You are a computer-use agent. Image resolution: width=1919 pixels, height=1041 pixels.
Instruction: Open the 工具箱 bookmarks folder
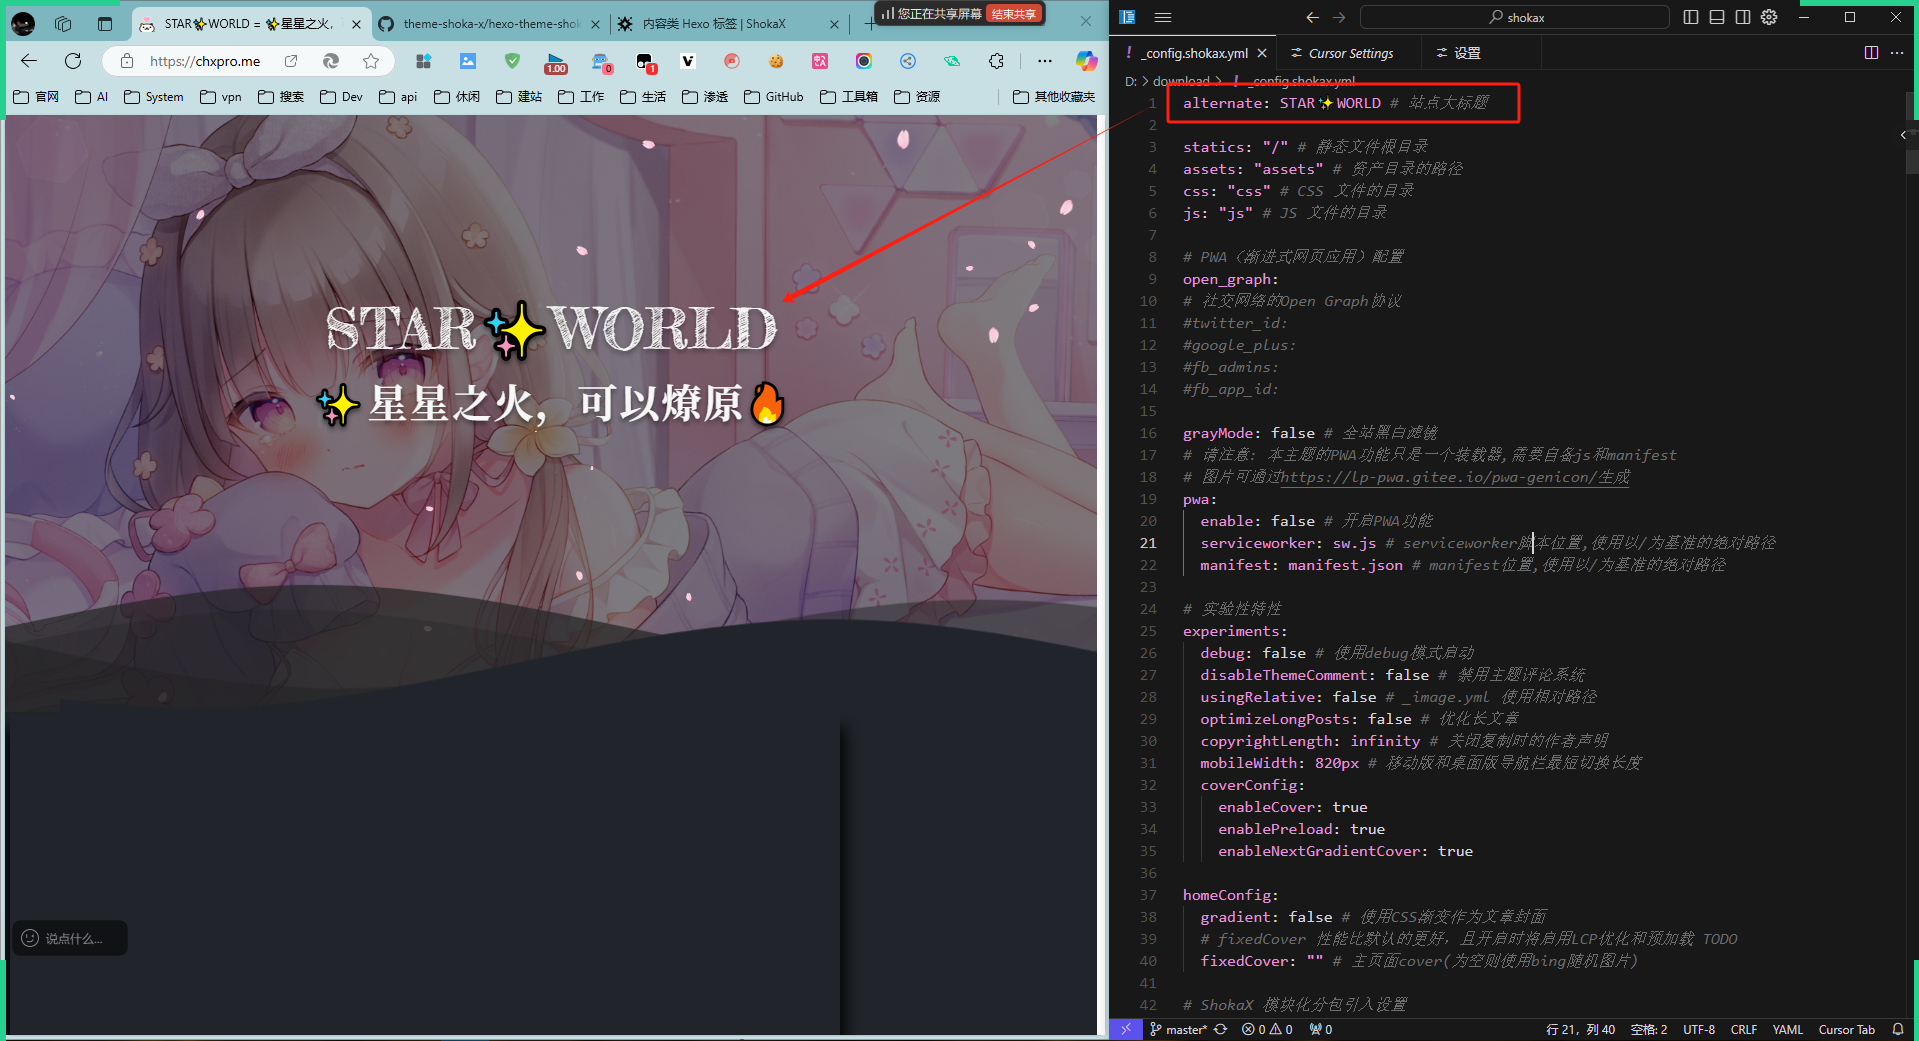(x=849, y=97)
